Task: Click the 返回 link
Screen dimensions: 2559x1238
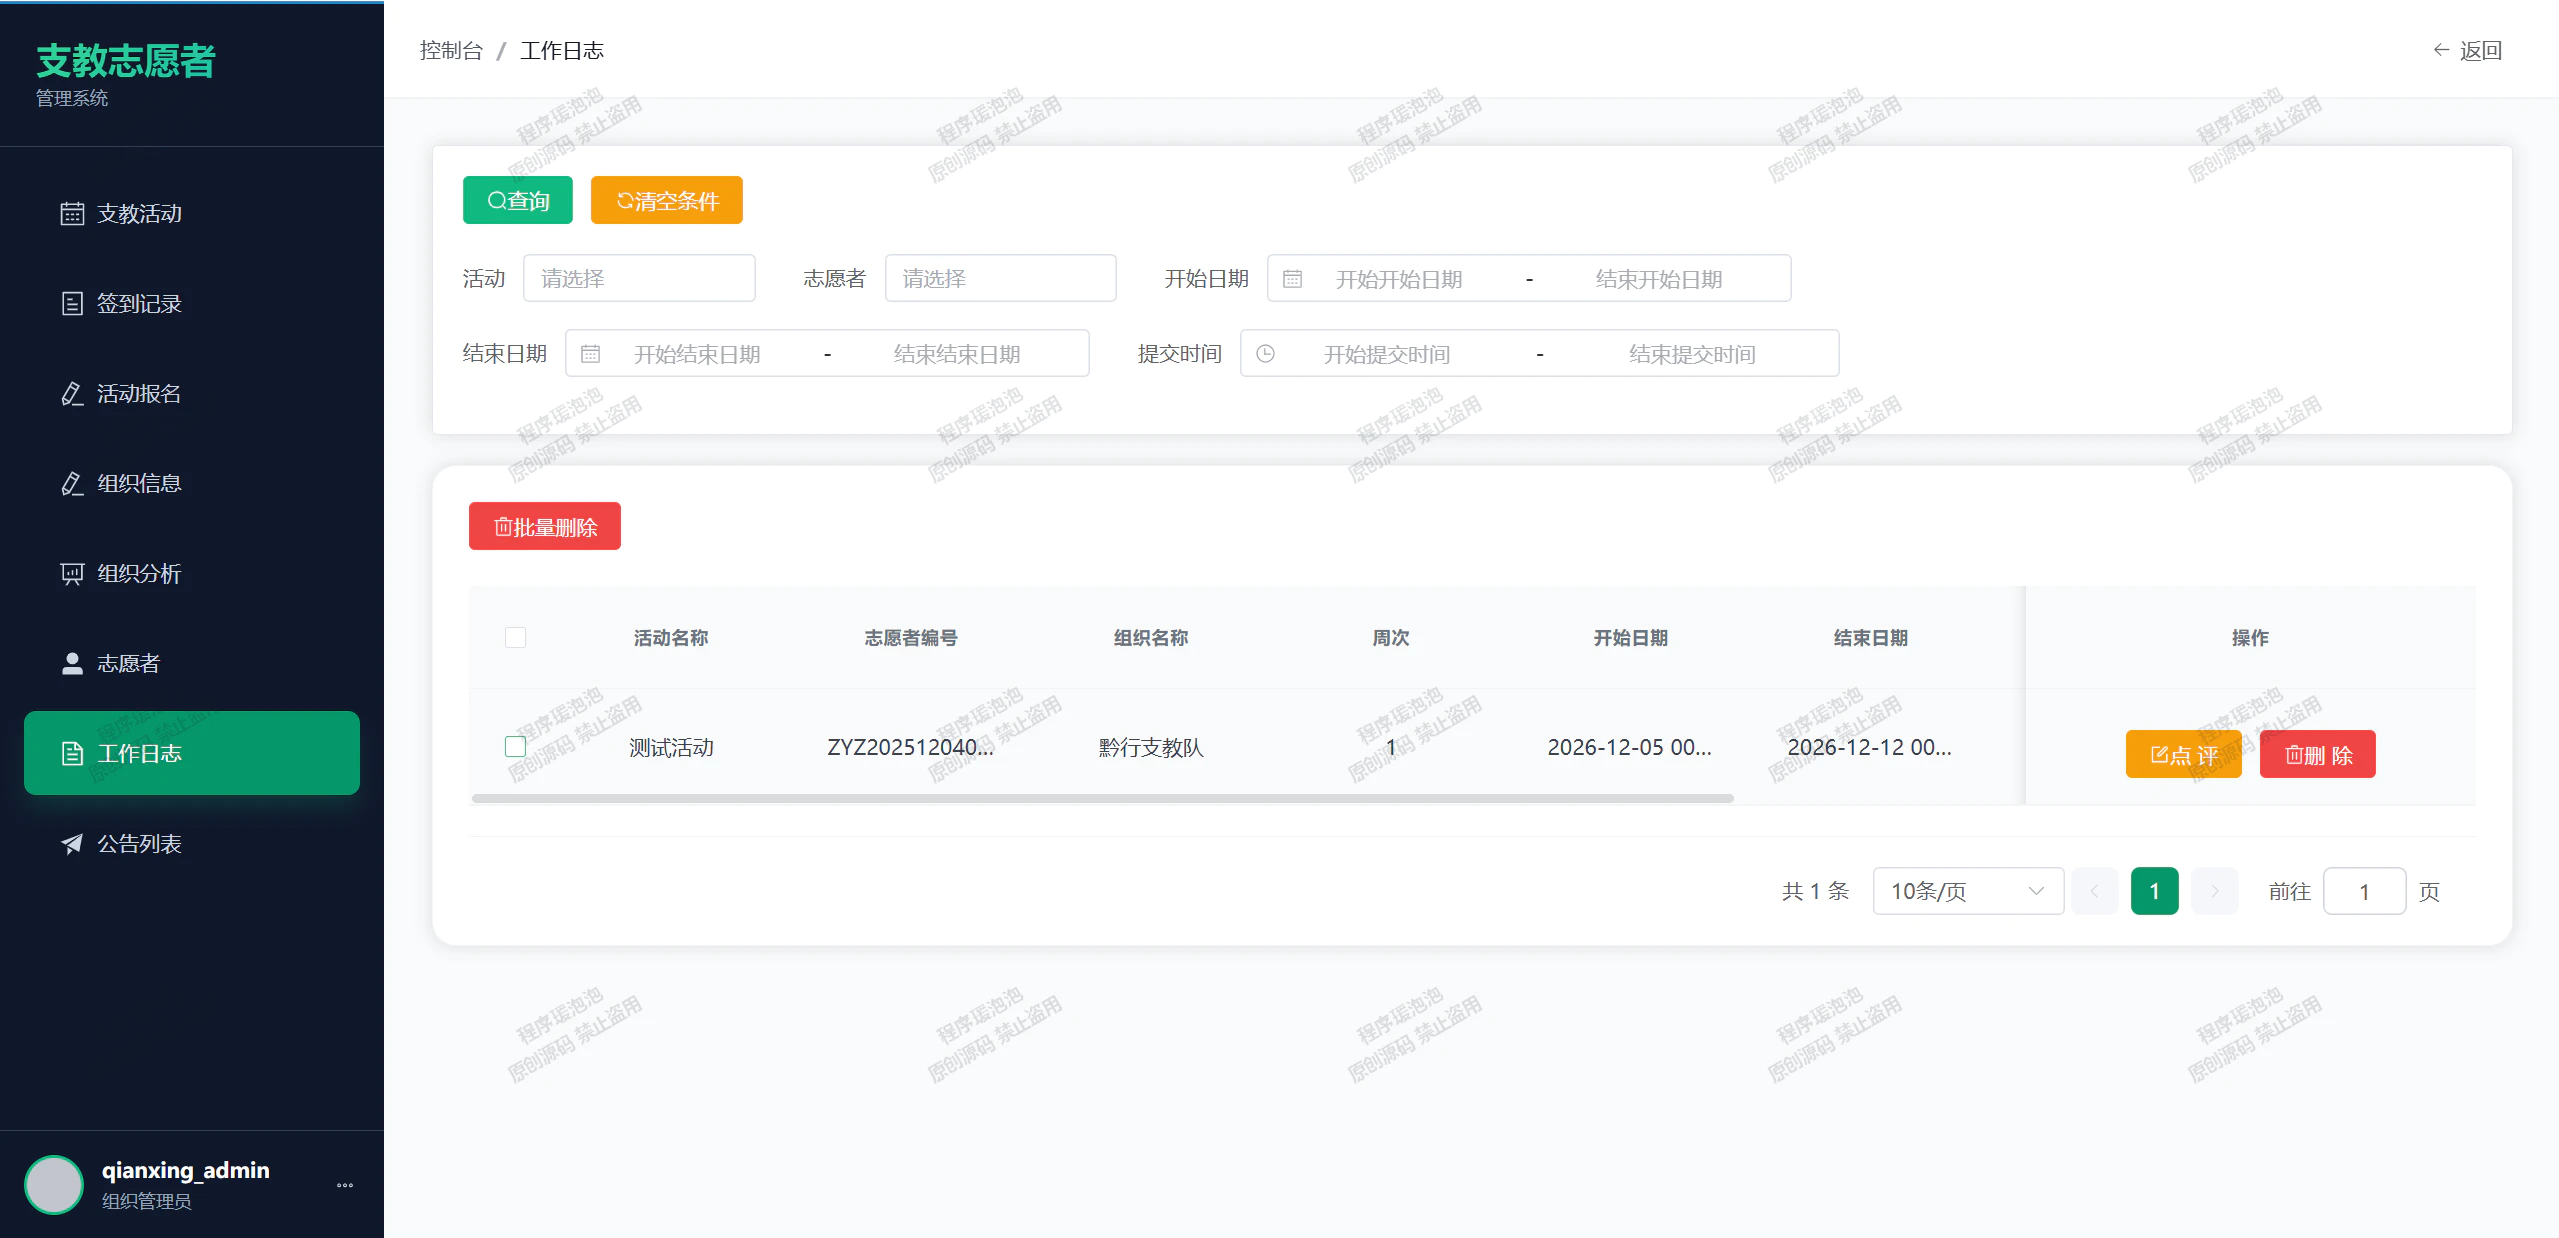Action: click(2468, 50)
